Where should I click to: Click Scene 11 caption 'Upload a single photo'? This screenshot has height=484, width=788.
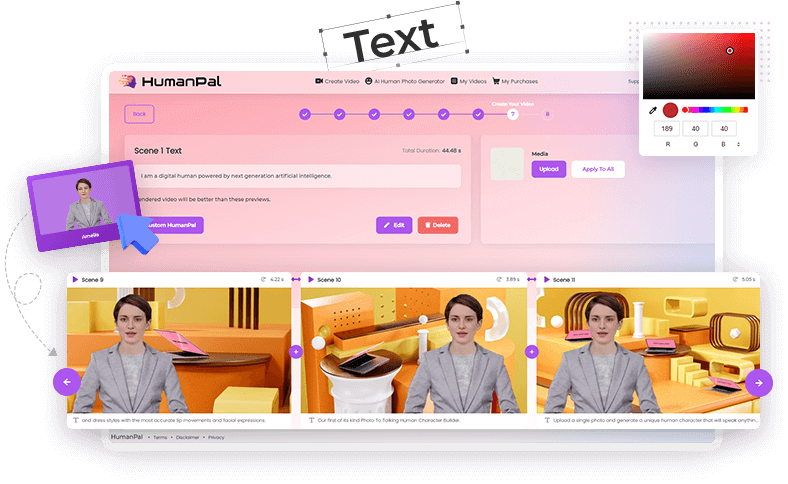656,420
